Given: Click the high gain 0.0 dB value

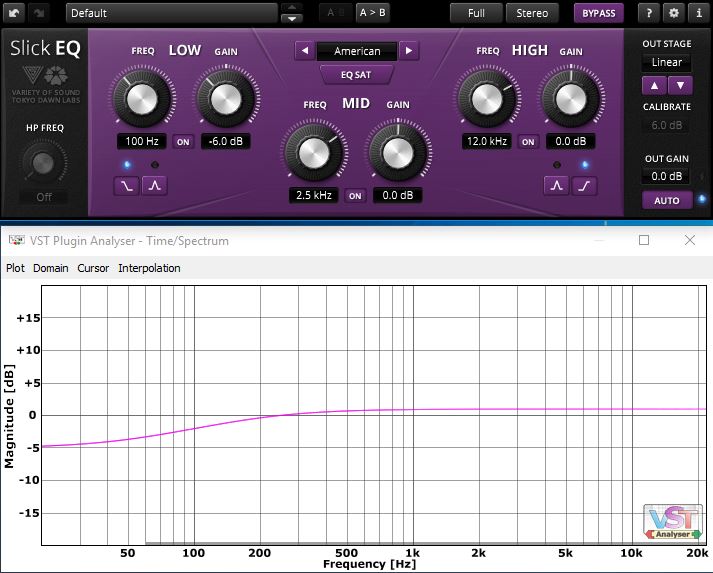Looking at the screenshot, I should [571, 141].
